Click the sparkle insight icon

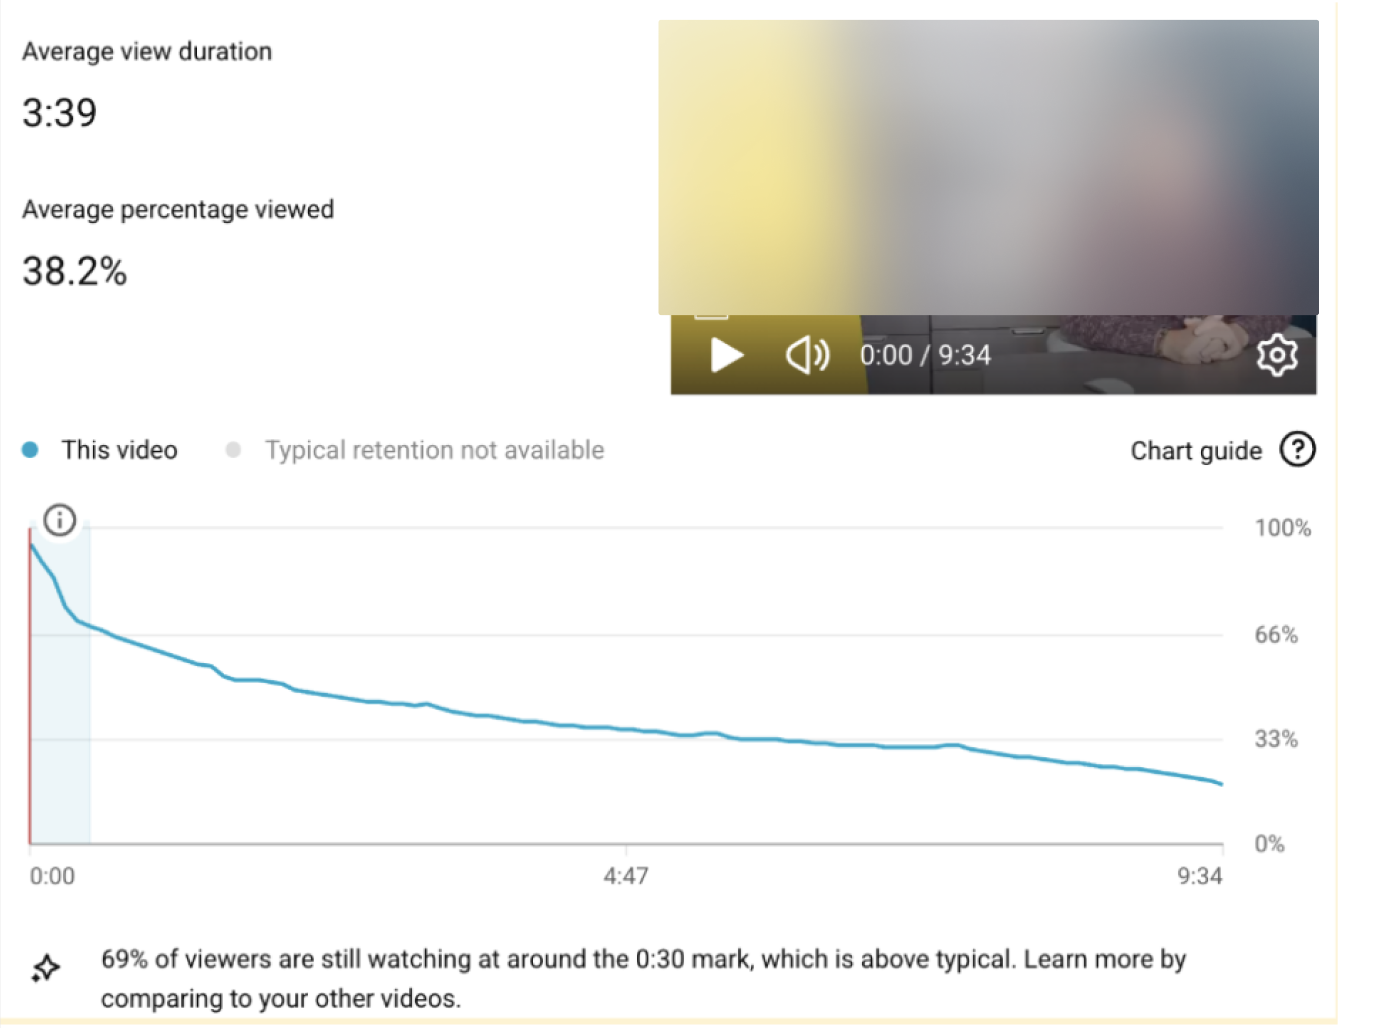click(45, 968)
